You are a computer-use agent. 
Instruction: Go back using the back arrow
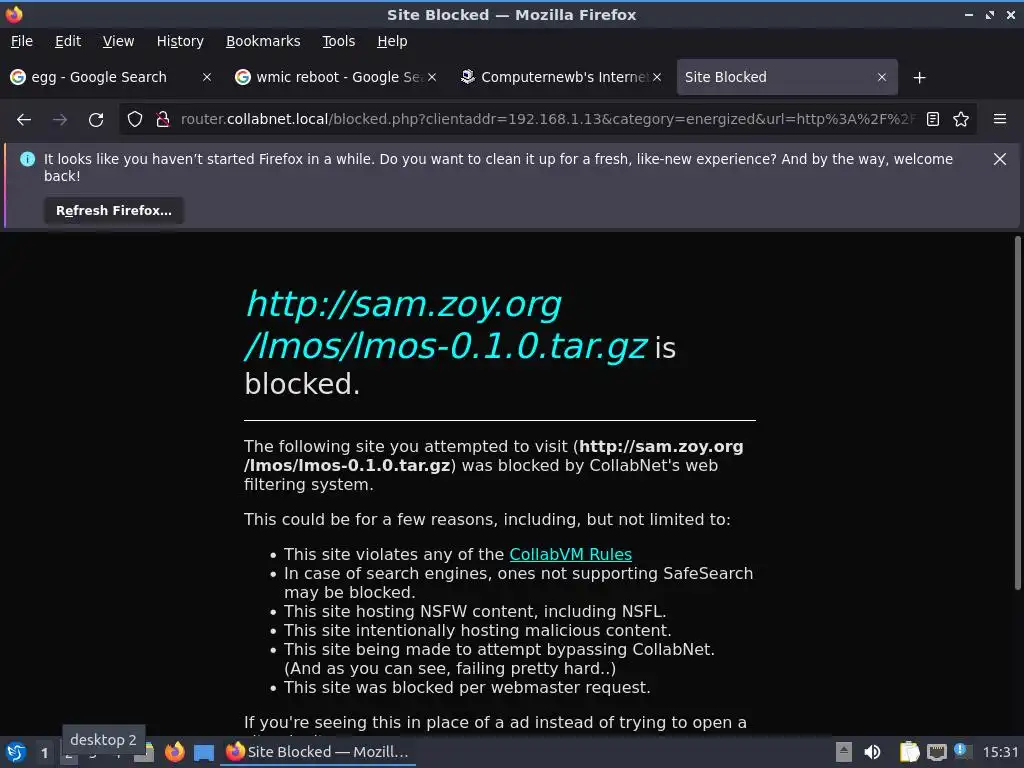pyautogui.click(x=24, y=120)
